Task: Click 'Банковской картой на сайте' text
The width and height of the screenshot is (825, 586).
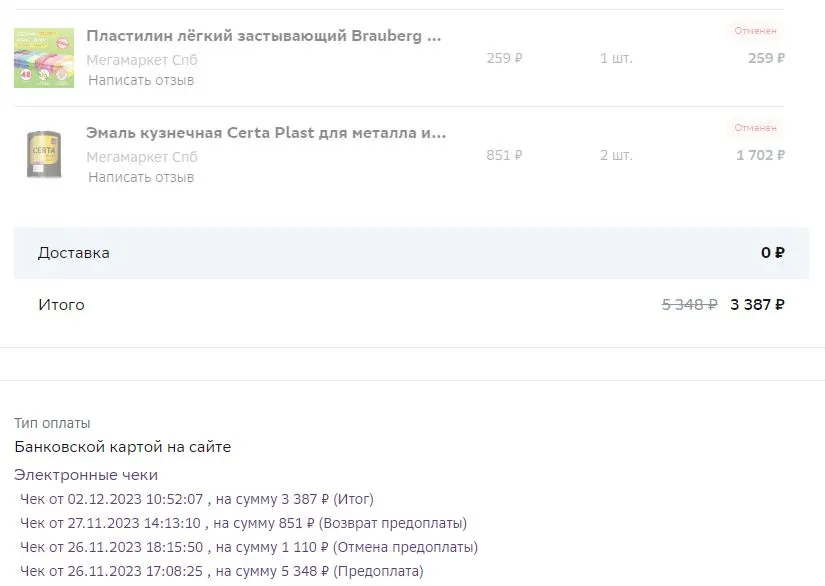Action: coord(123,447)
